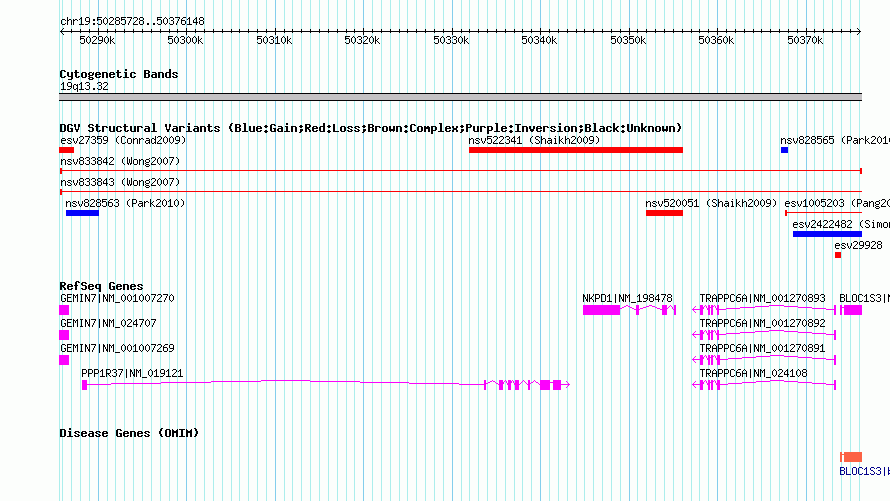Click the 50290k ruler tick label
Viewport: 890px width, 501px height.
pos(97,40)
